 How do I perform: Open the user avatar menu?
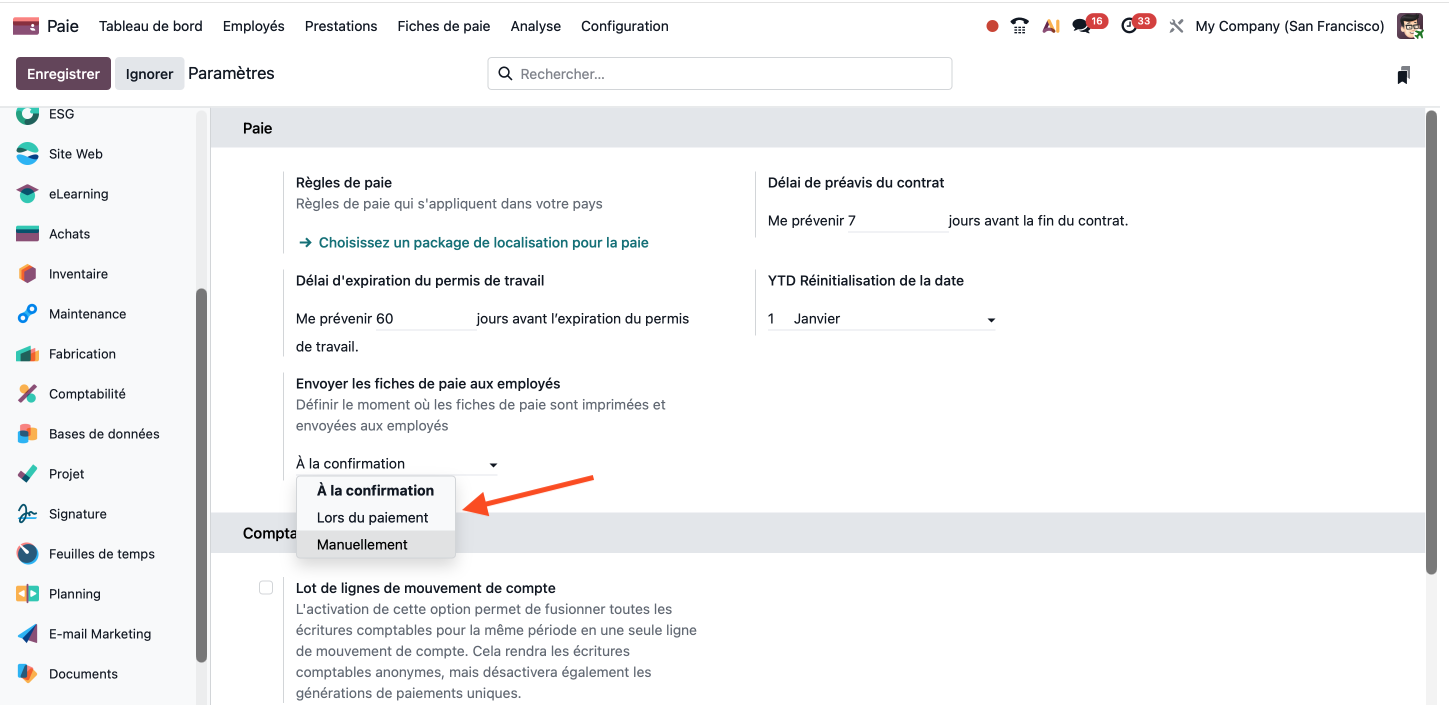(x=1410, y=26)
